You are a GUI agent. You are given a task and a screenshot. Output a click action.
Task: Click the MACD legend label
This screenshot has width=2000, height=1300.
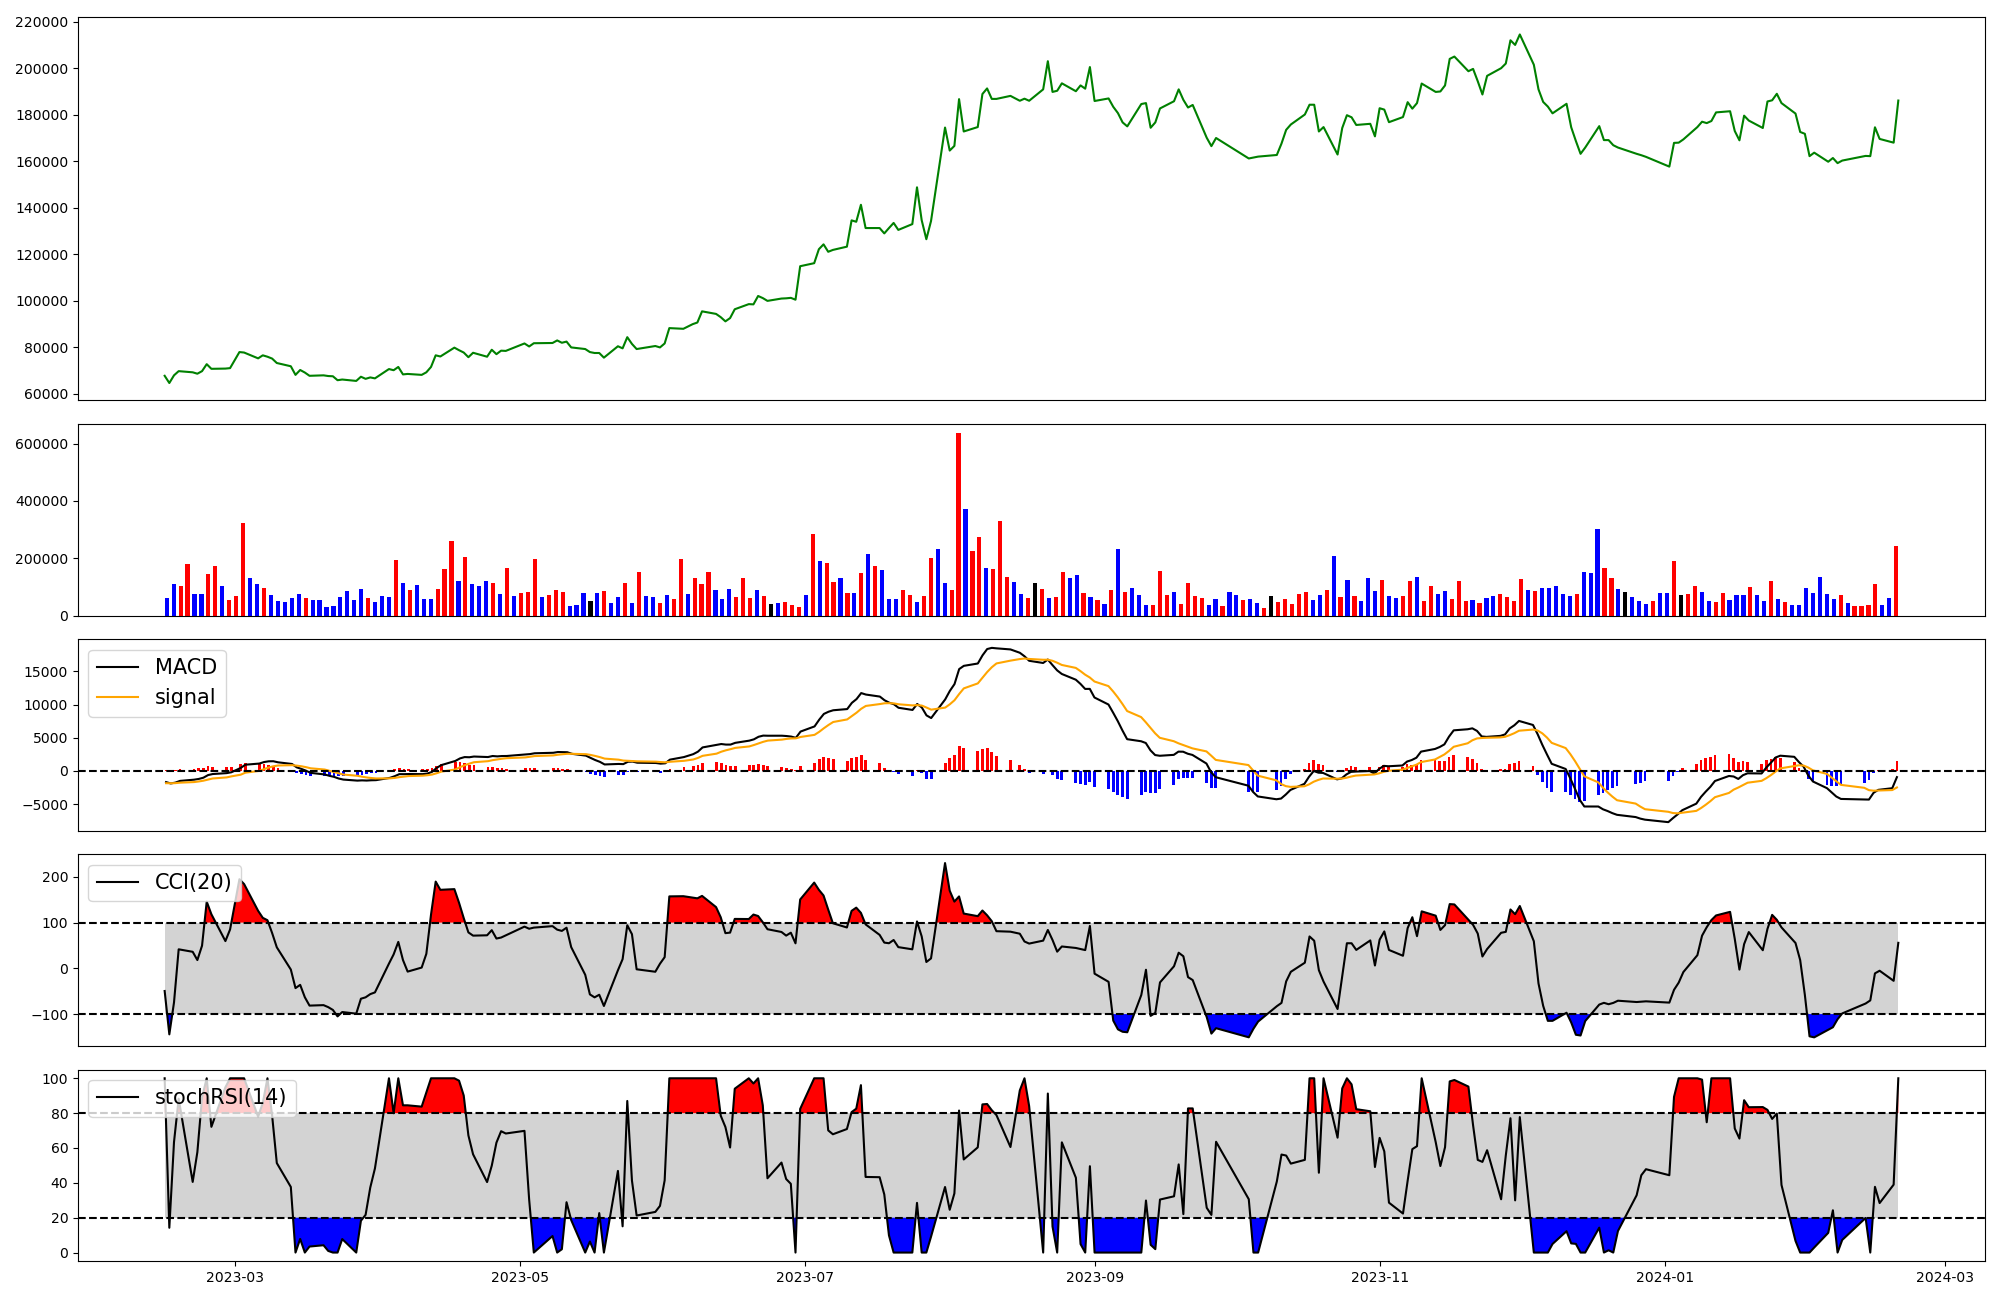[185, 667]
